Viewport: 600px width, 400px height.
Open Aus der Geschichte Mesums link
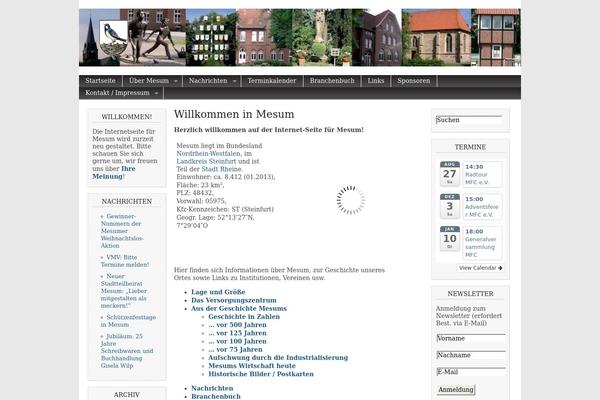tap(239, 309)
